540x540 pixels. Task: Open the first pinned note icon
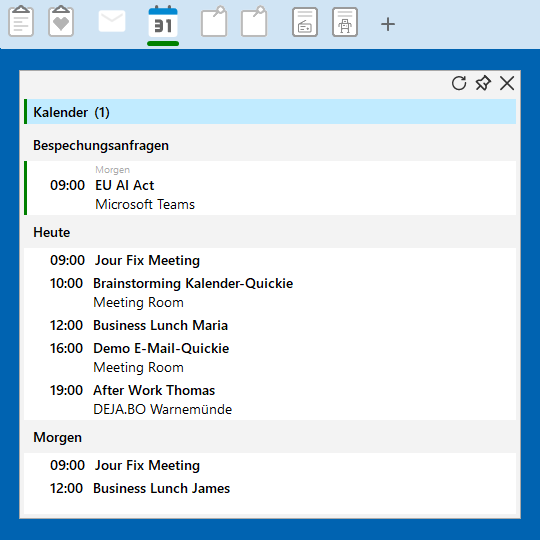pos(214,21)
